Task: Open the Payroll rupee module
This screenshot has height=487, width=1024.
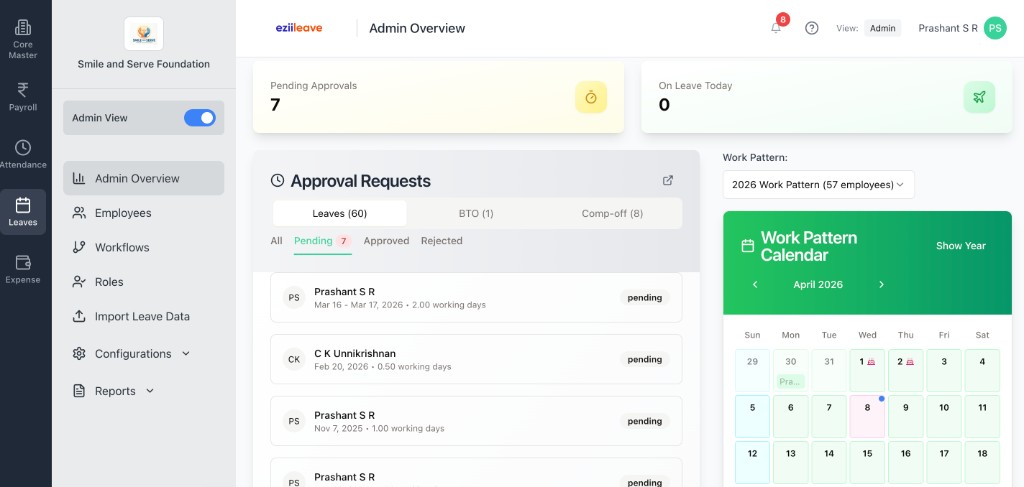Action: (23, 97)
